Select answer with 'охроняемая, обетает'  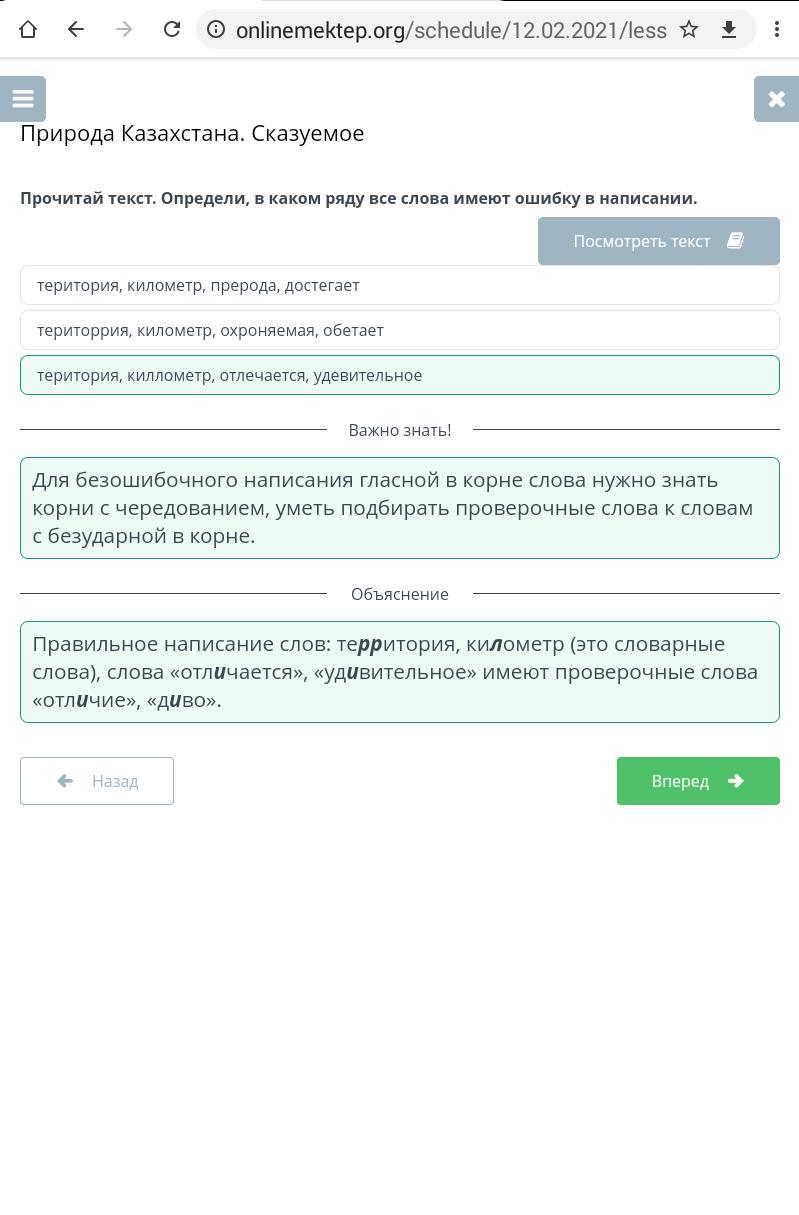tap(400, 330)
